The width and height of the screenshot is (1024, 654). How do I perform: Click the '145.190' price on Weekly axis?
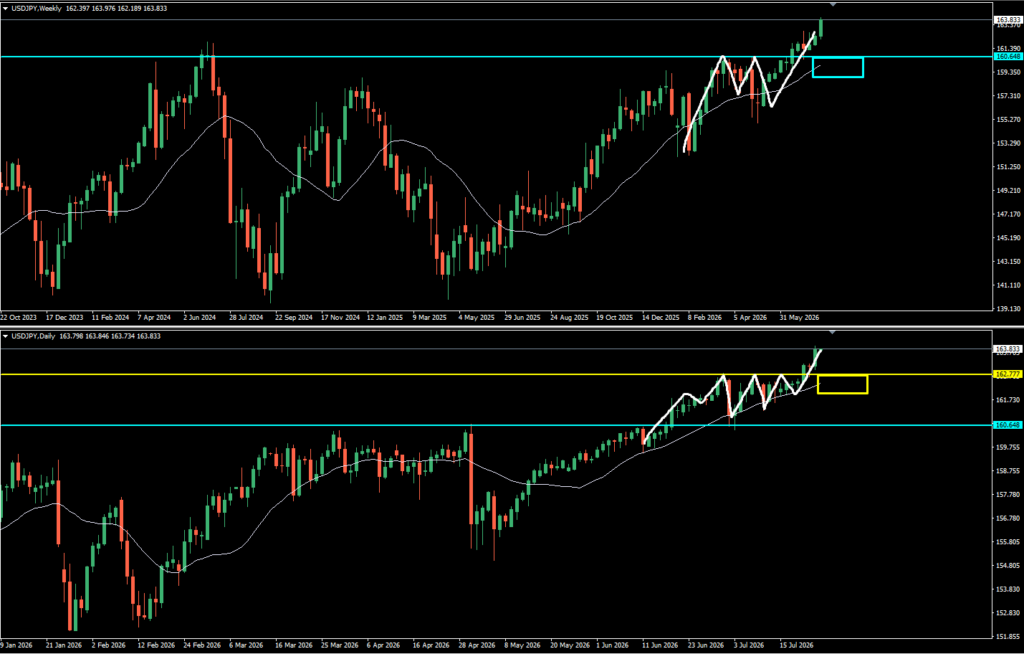(1009, 238)
